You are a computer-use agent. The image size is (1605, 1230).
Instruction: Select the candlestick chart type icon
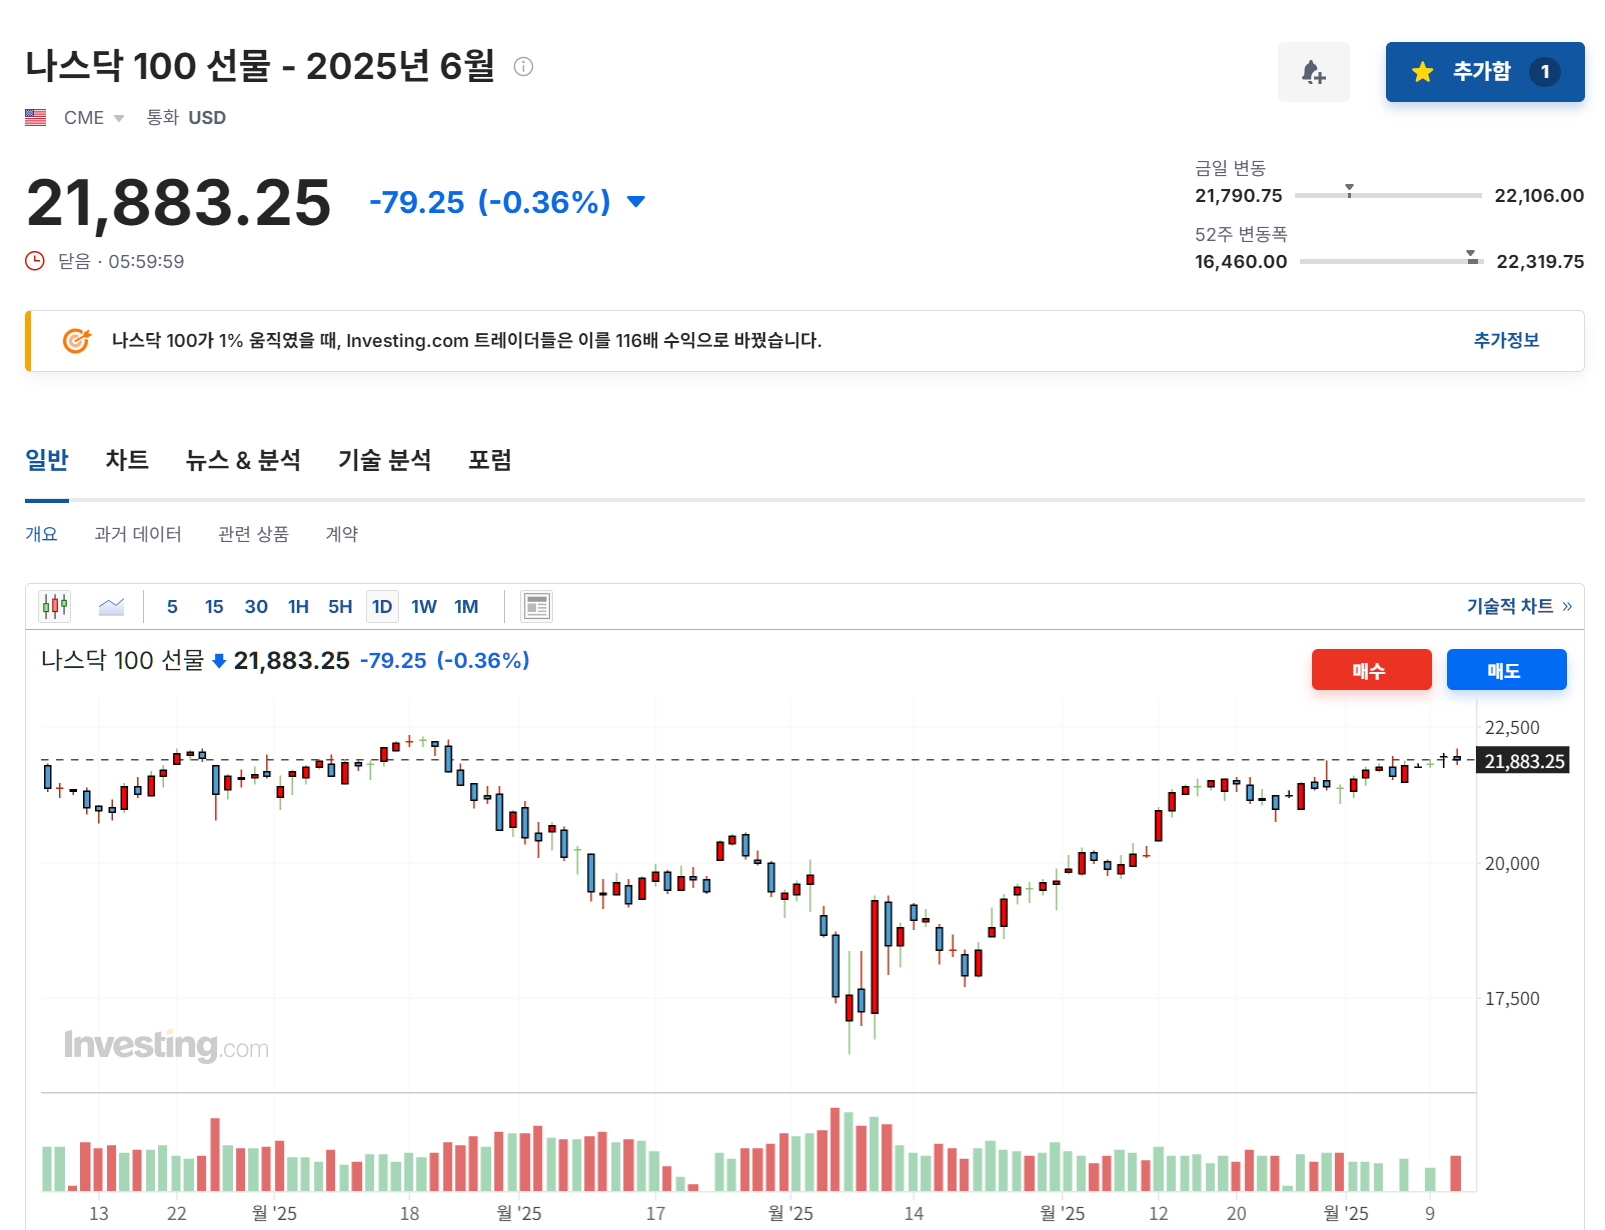click(55, 605)
